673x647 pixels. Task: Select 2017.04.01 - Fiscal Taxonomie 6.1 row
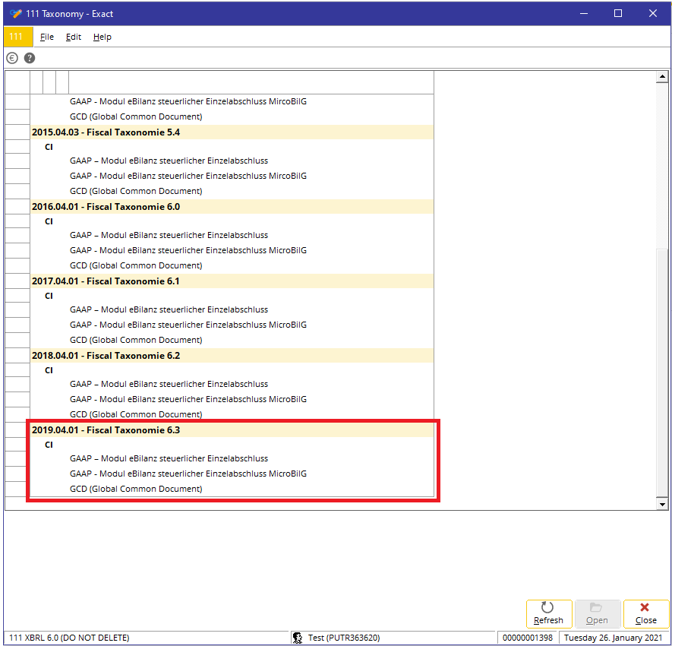[x=232, y=281]
